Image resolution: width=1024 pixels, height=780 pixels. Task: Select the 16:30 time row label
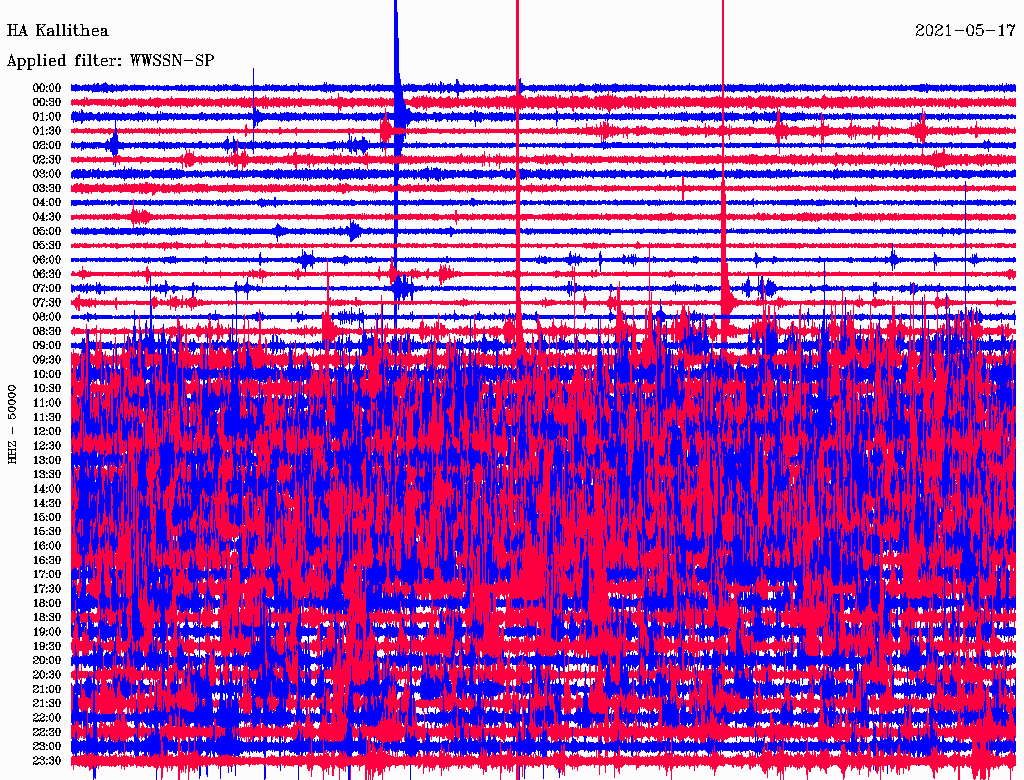[x=47, y=561]
